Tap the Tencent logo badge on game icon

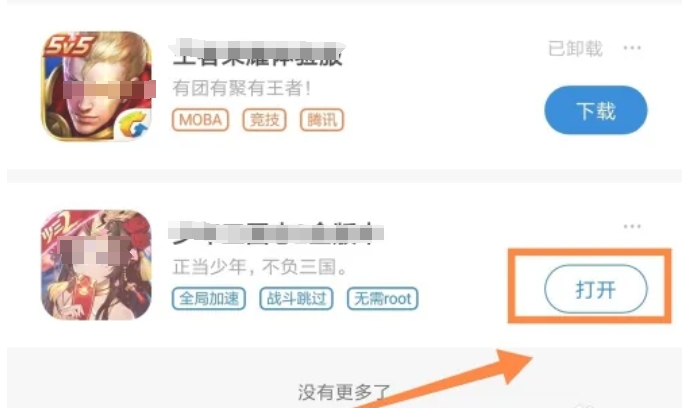(x=135, y=124)
